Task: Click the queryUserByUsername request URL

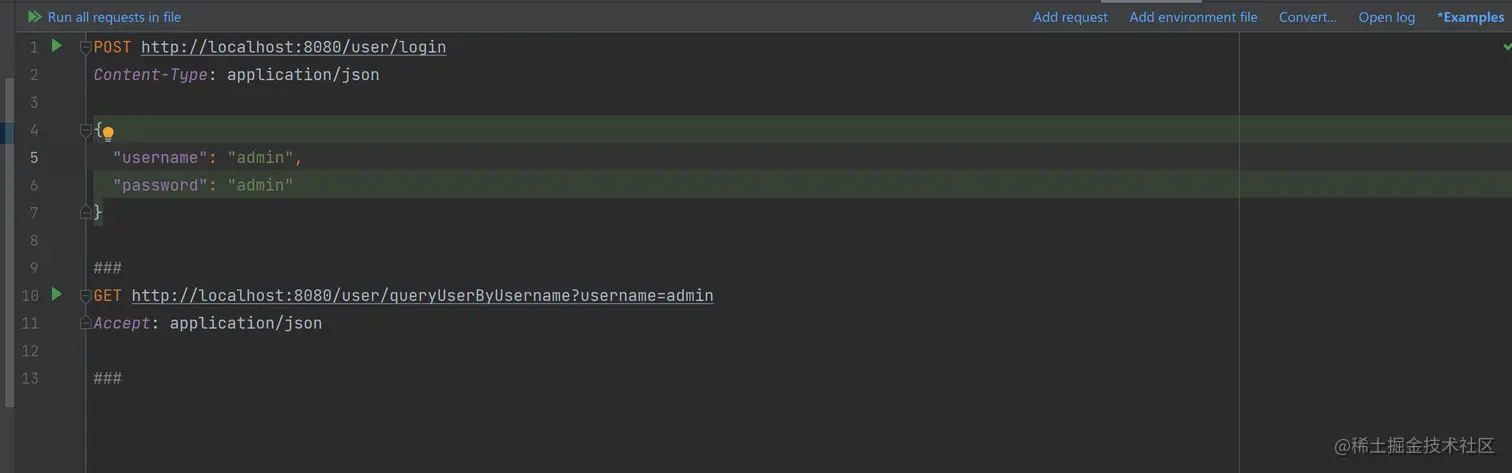Action: (x=422, y=296)
